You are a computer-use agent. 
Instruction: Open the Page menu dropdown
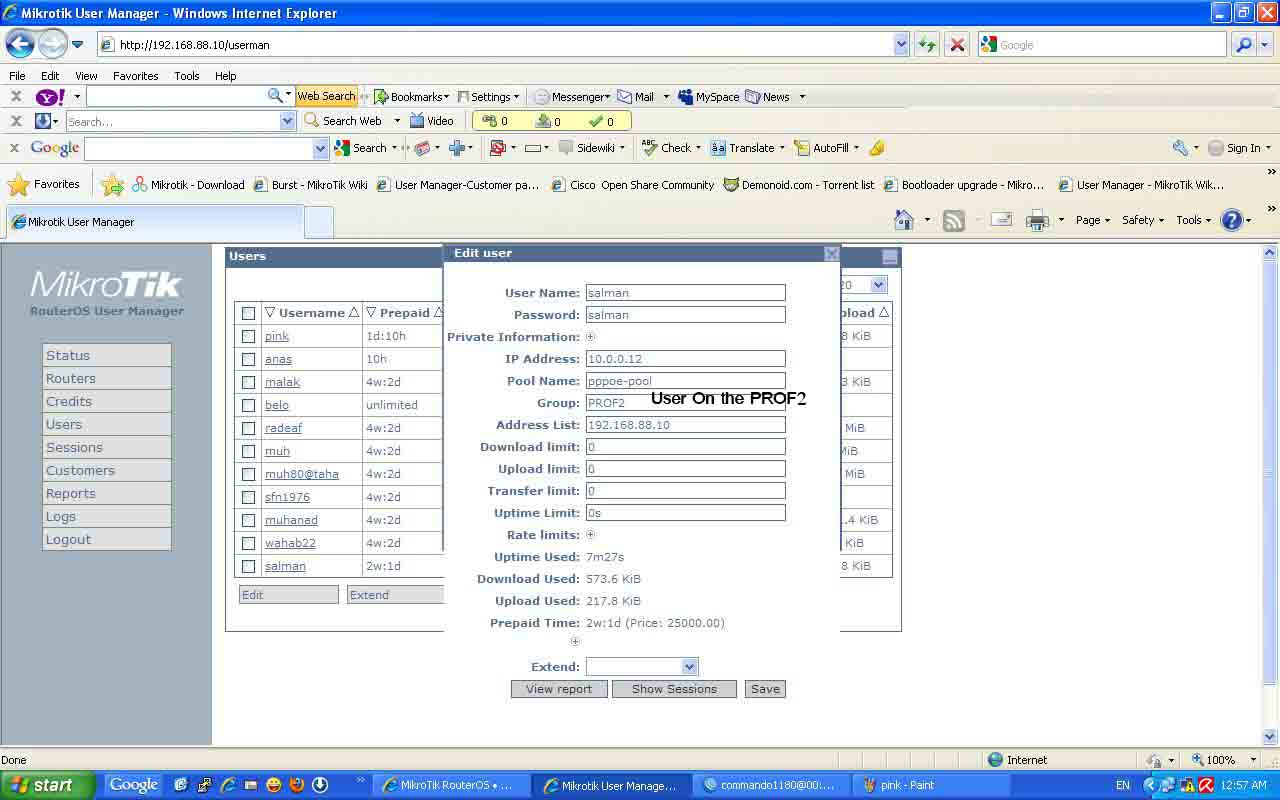coord(1092,220)
